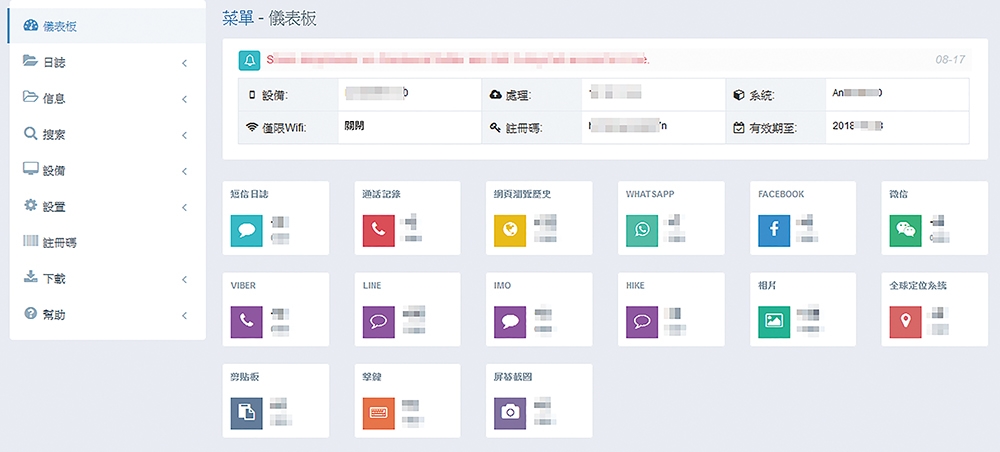Open the 剪貼板 clipboard icon
Screen dimensions: 1000x452
click(x=246, y=413)
